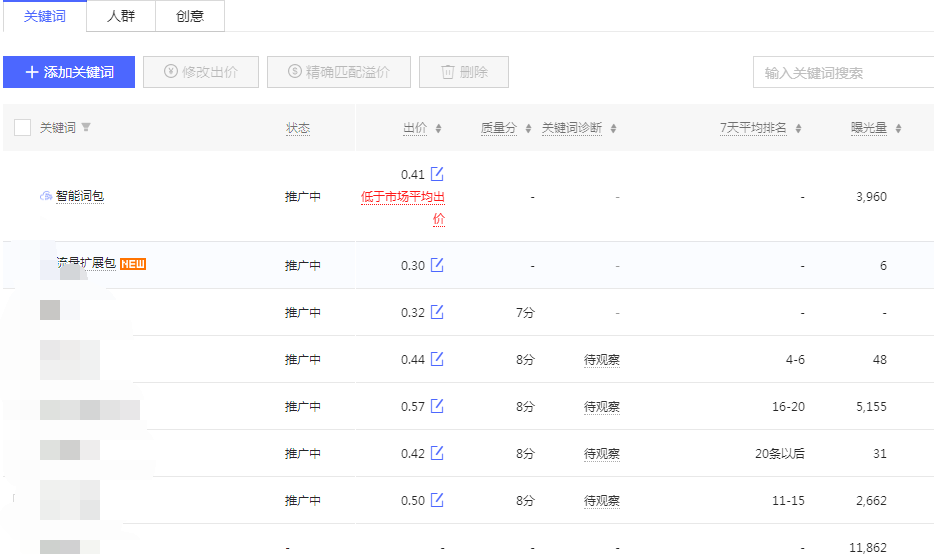Click the 删除 button
934x554 pixels.
pos(464,72)
